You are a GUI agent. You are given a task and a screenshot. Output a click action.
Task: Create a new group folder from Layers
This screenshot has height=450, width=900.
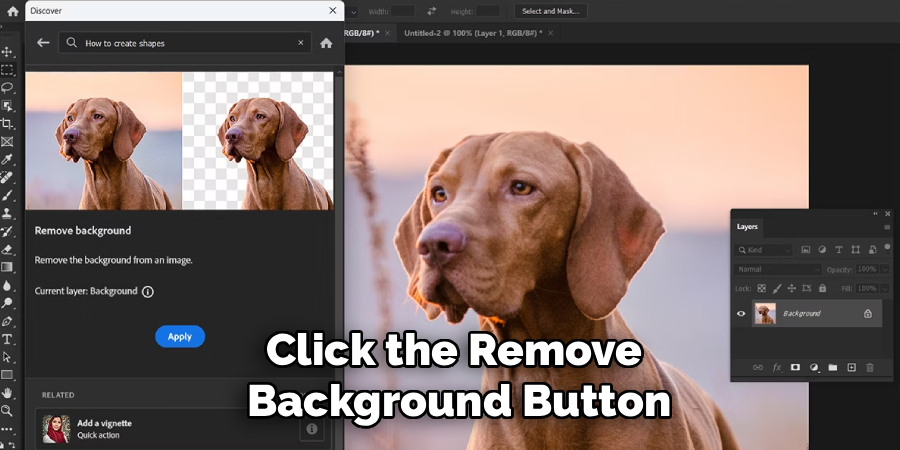833,367
